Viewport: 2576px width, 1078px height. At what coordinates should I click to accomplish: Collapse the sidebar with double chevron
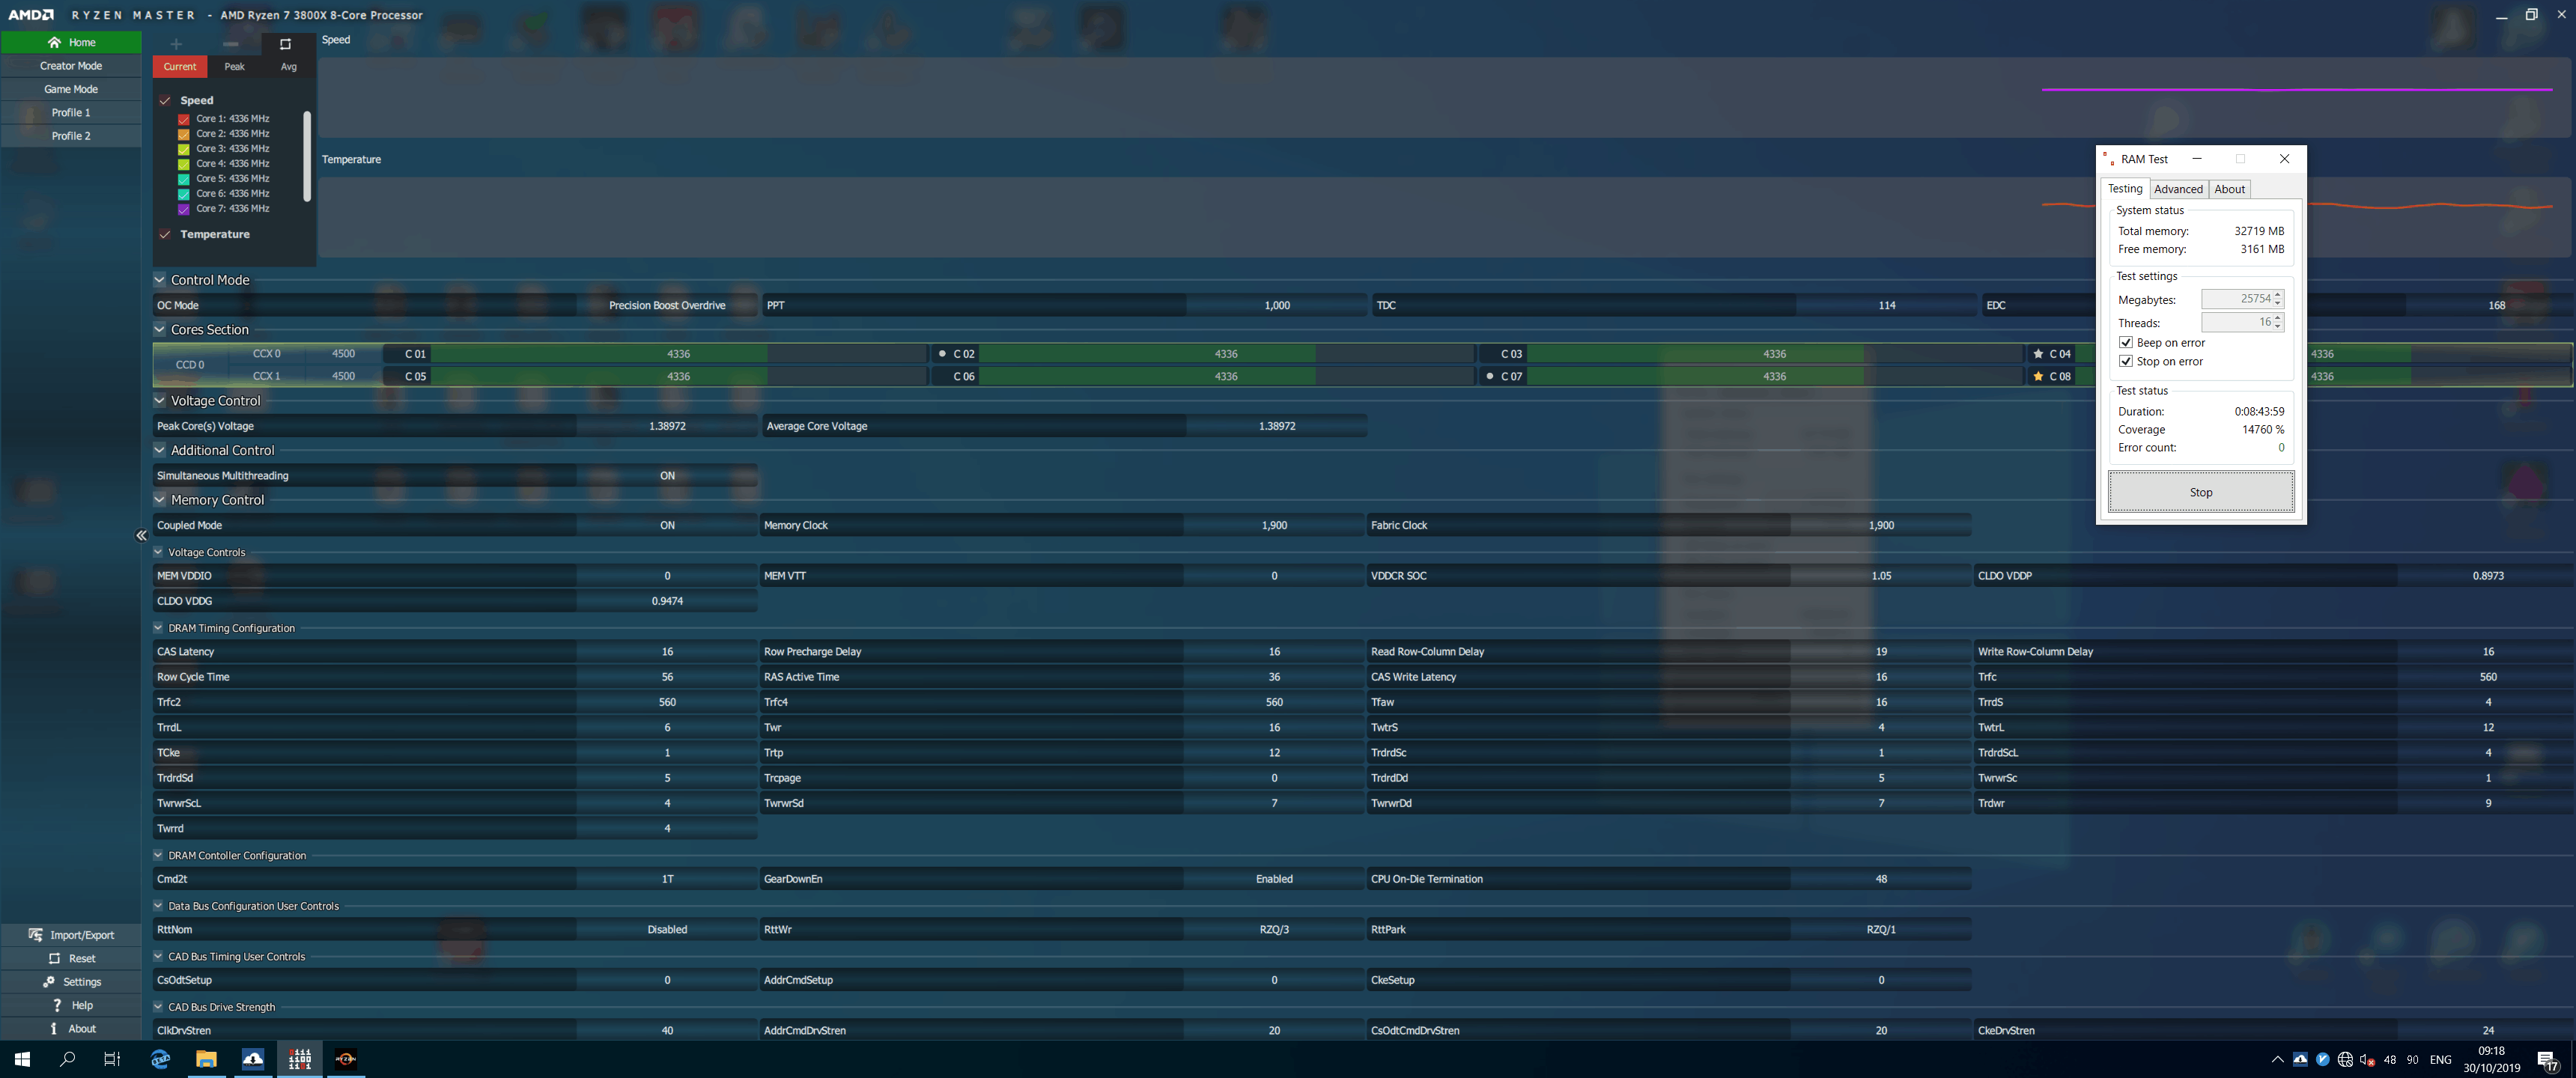coord(141,536)
